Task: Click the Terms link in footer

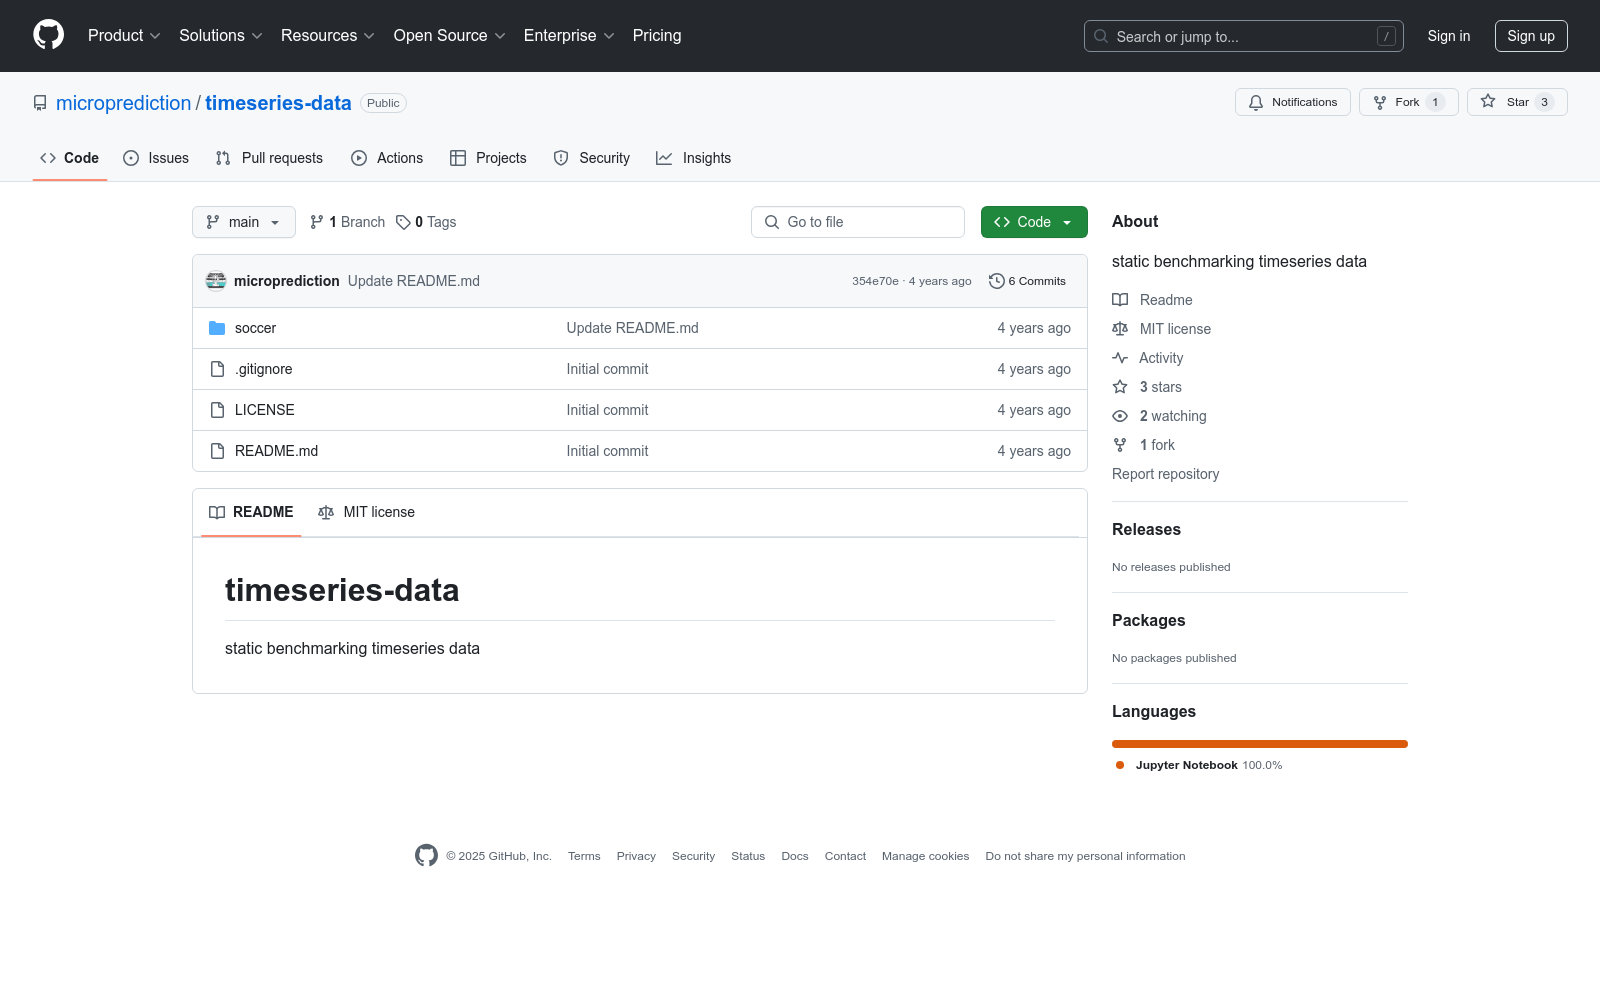Action: [x=584, y=856]
